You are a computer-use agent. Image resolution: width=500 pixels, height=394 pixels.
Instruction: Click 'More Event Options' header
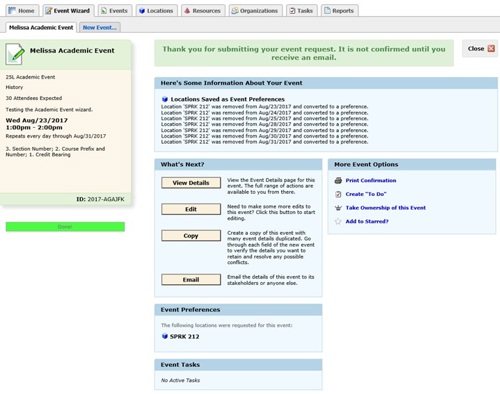(412, 164)
